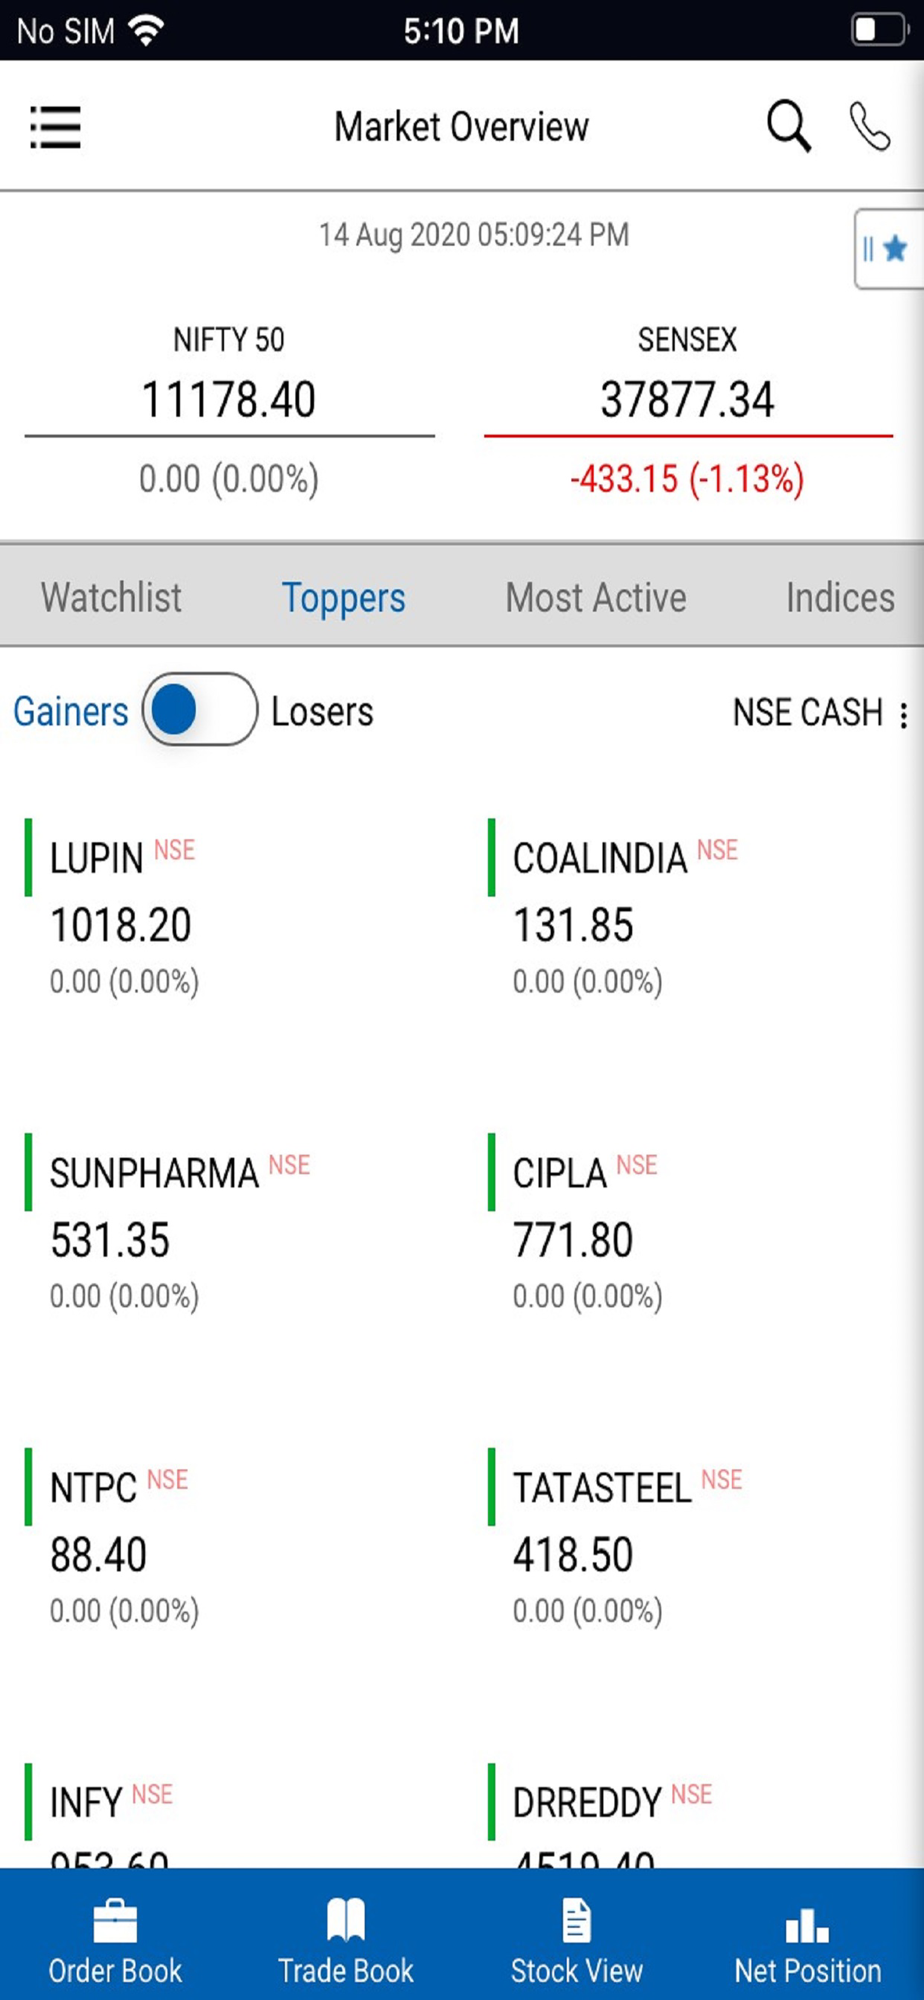
Task: Tap the three-dot menu beside NSE CASH
Action: pyautogui.click(x=904, y=714)
